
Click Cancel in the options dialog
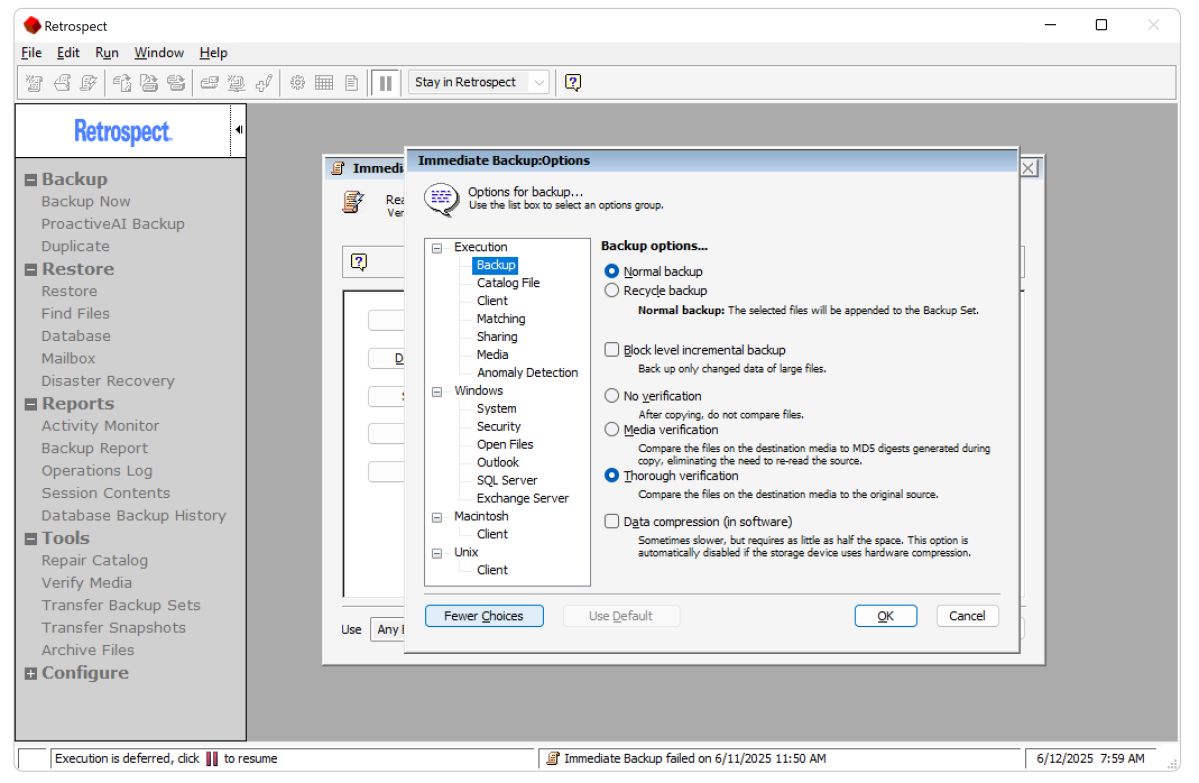[967, 616]
